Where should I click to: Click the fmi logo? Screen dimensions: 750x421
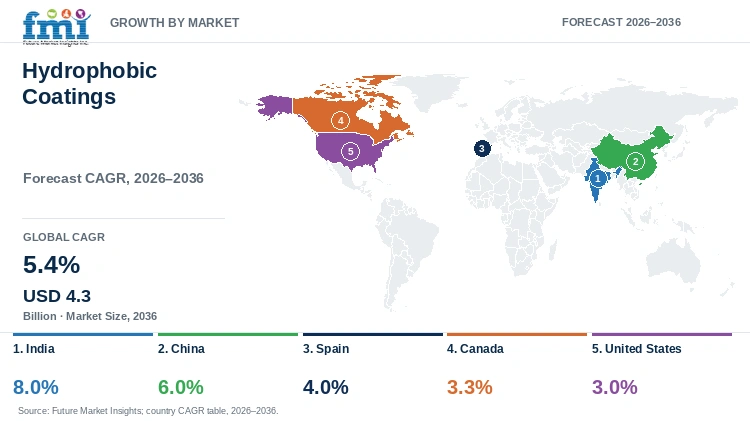click(x=56, y=27)
